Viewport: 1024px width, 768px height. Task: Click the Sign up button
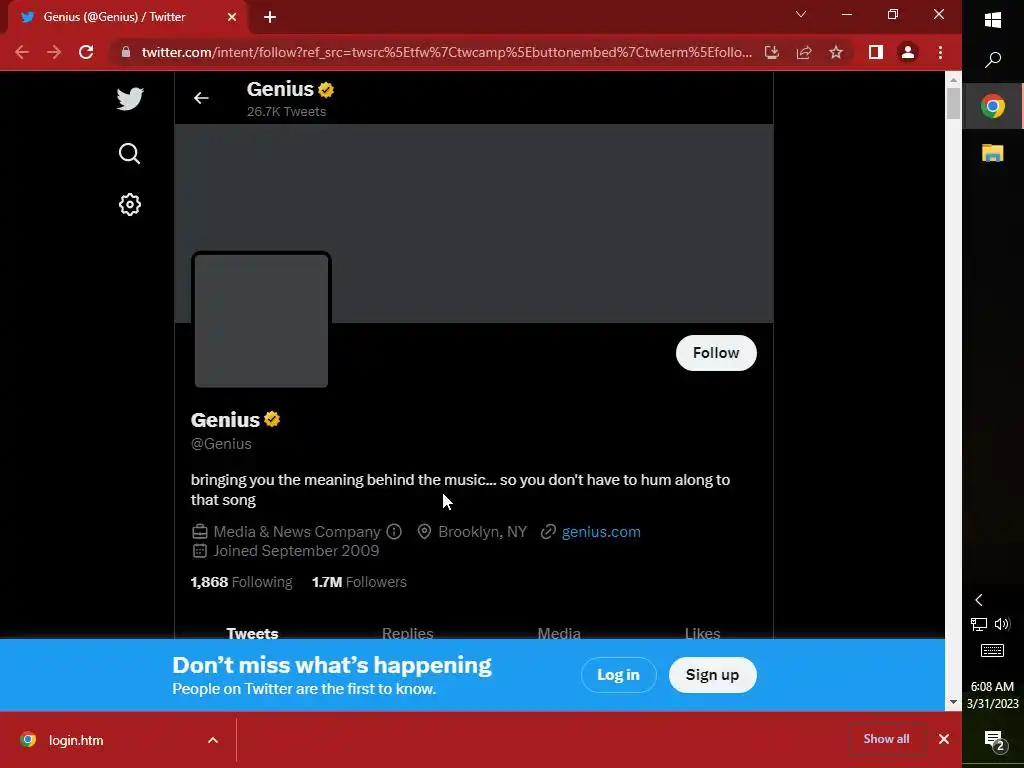[712, 675]
